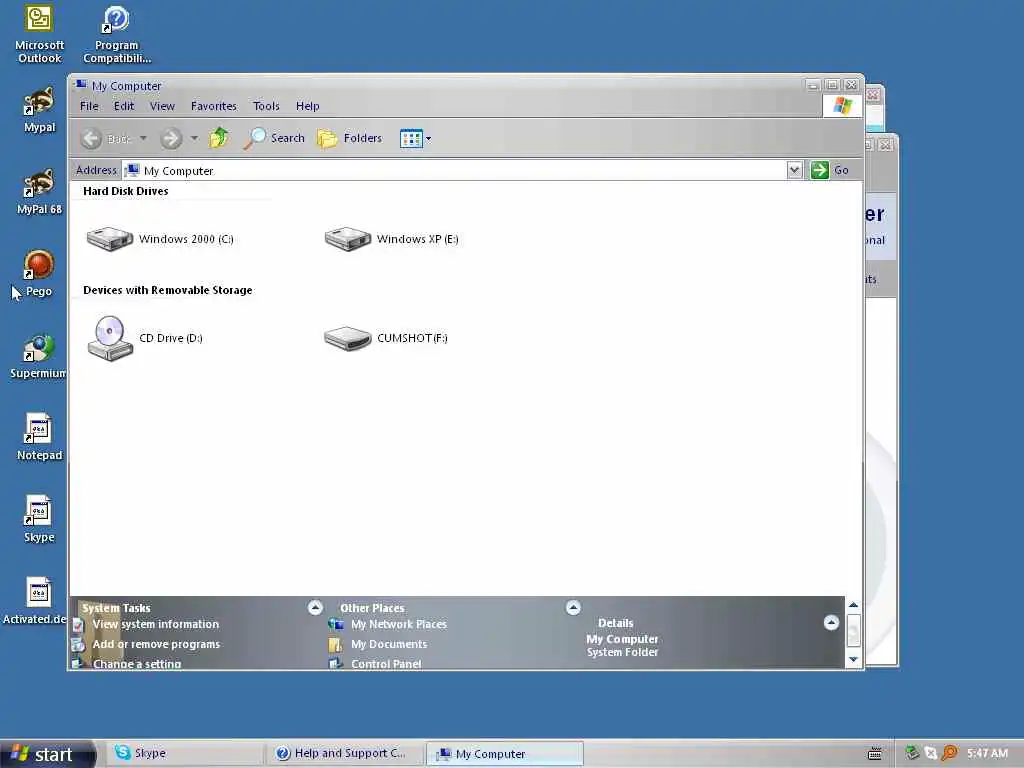Screen dimensions: 1024x768
Task: Select the removable drive (F:) icon
Action: tap(347, 338)
